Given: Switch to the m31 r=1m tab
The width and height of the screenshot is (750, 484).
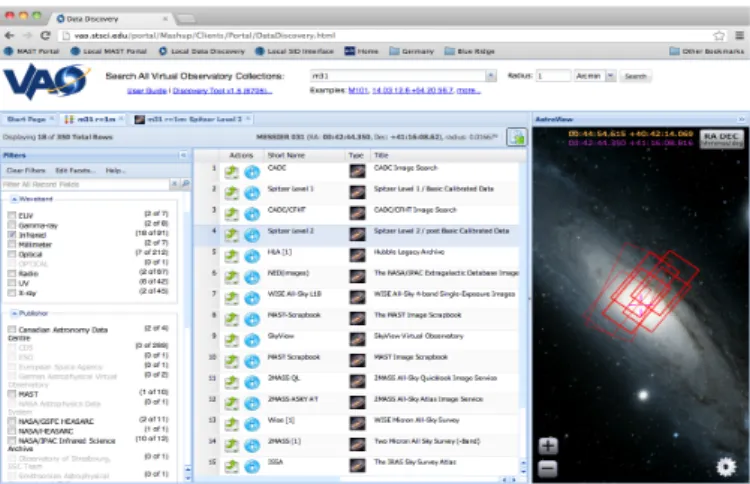Looking at the screenshot, I should point(94,119).
